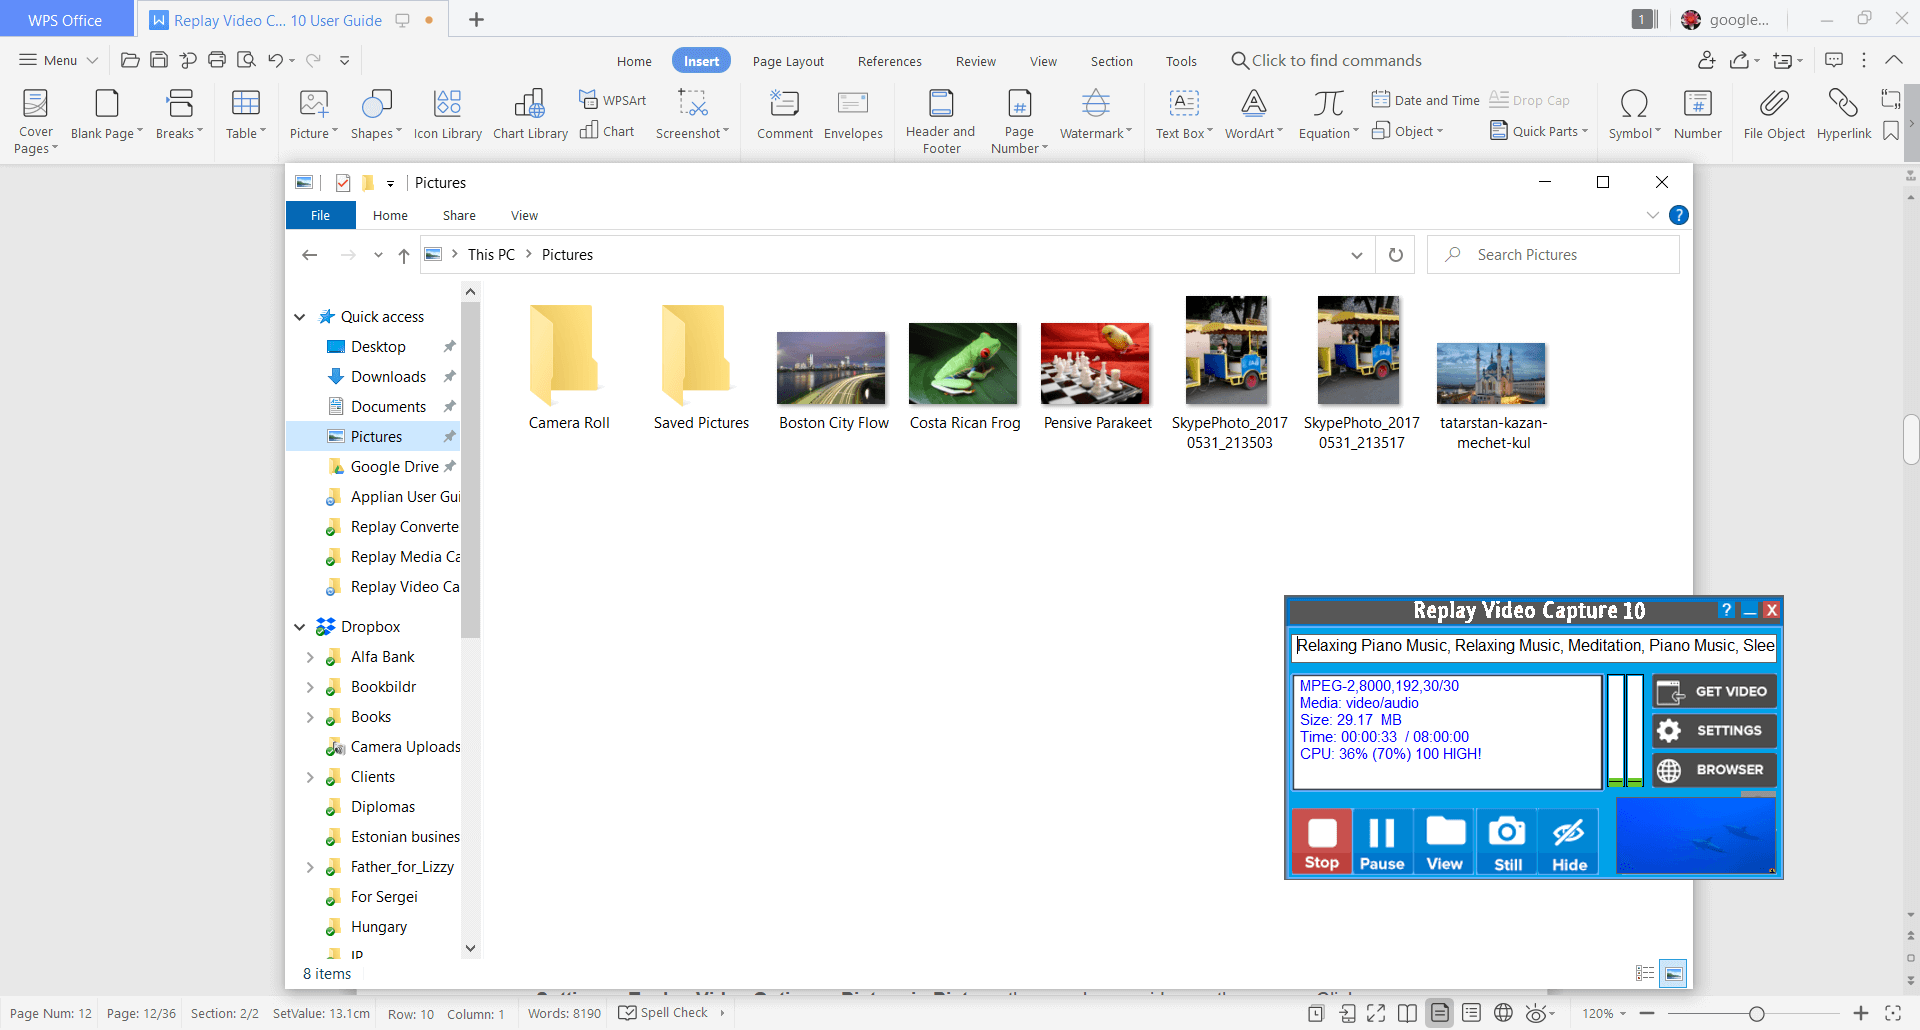Collapse the Dropbox tree node
The height and width of the screenshot is (1030, 1920).
pos(299,627)
